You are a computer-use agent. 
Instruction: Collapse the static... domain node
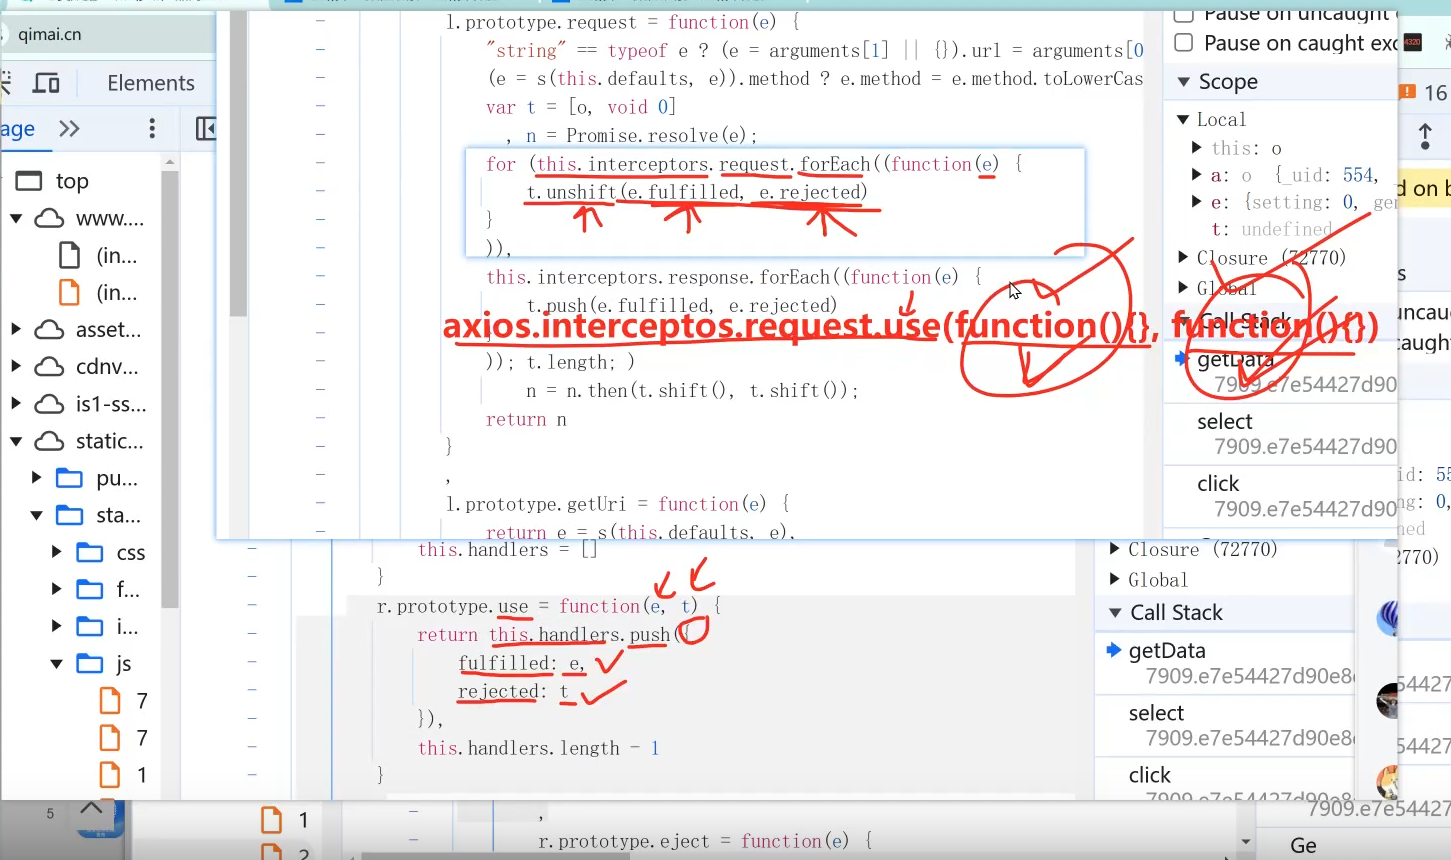[x=16, y=441]
